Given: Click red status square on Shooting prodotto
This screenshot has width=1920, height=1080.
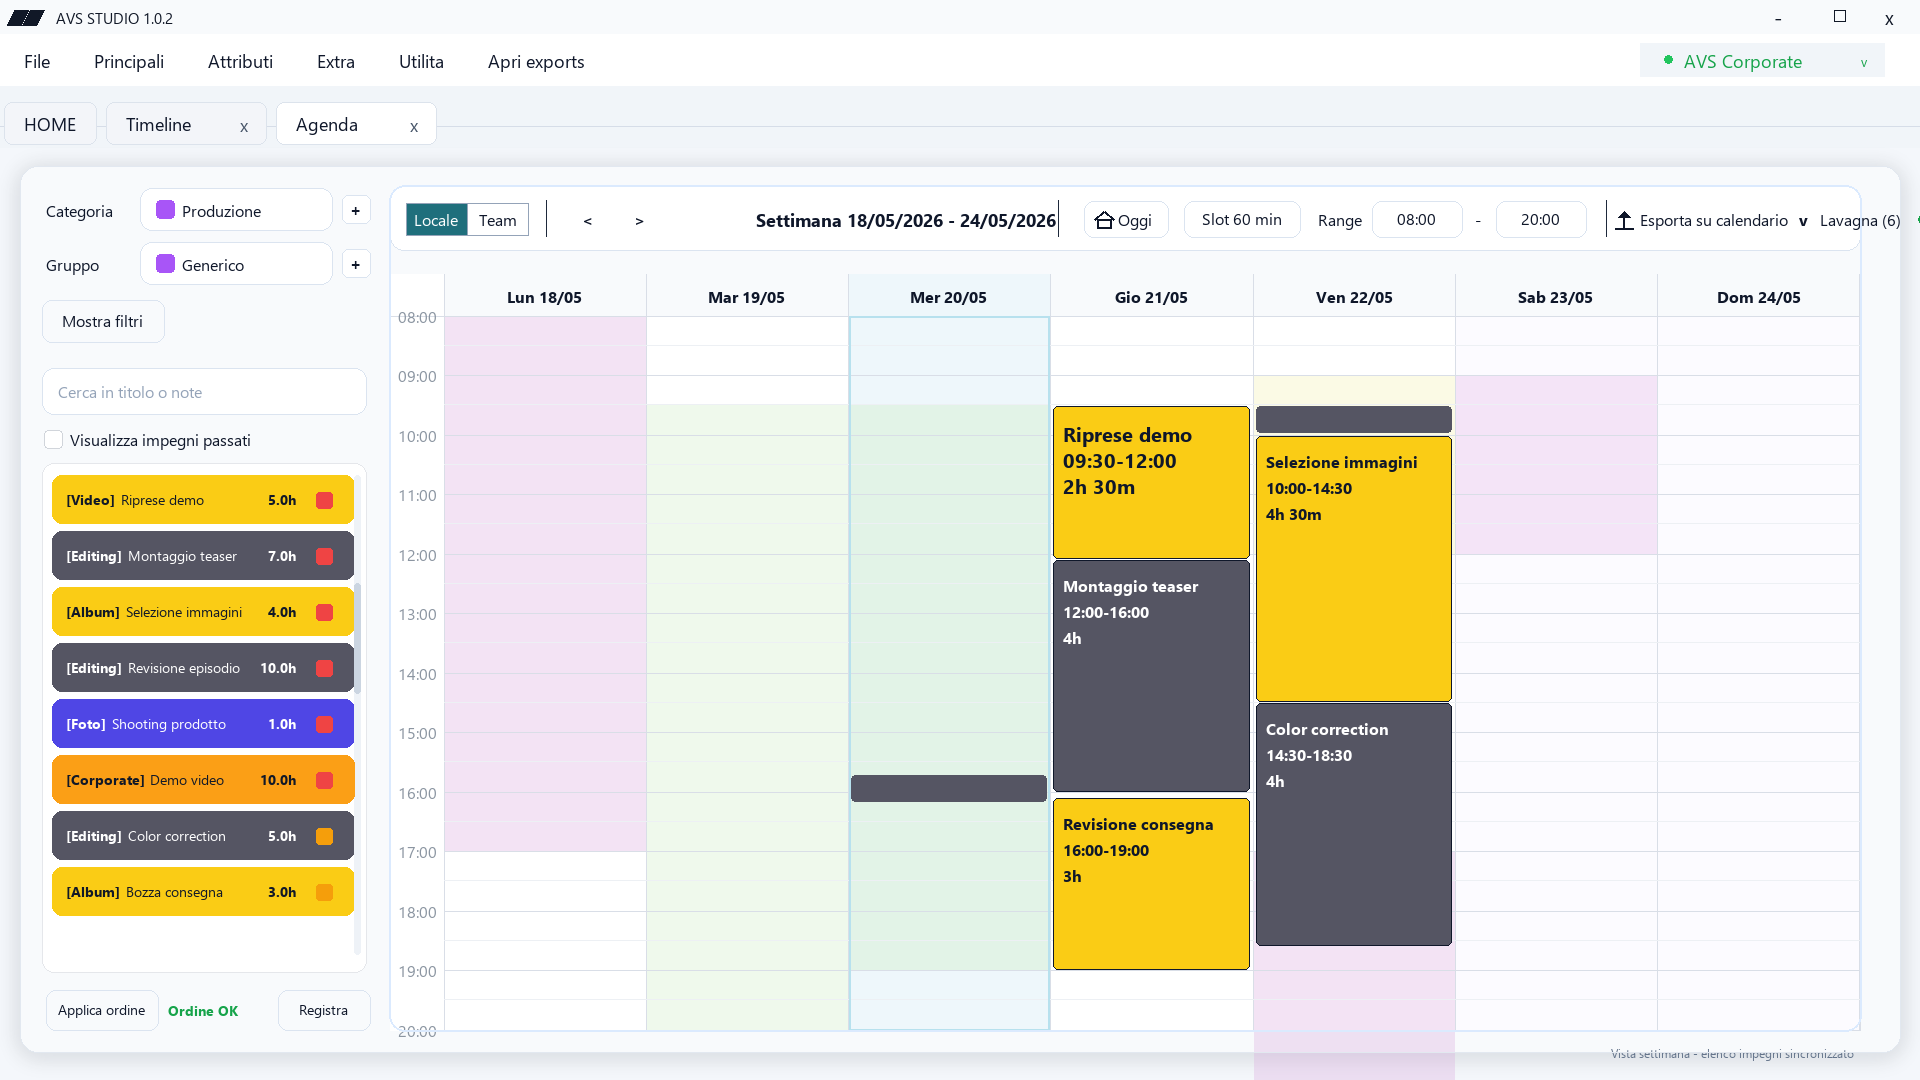Looking at the screenshot, I should pos(324,724).
